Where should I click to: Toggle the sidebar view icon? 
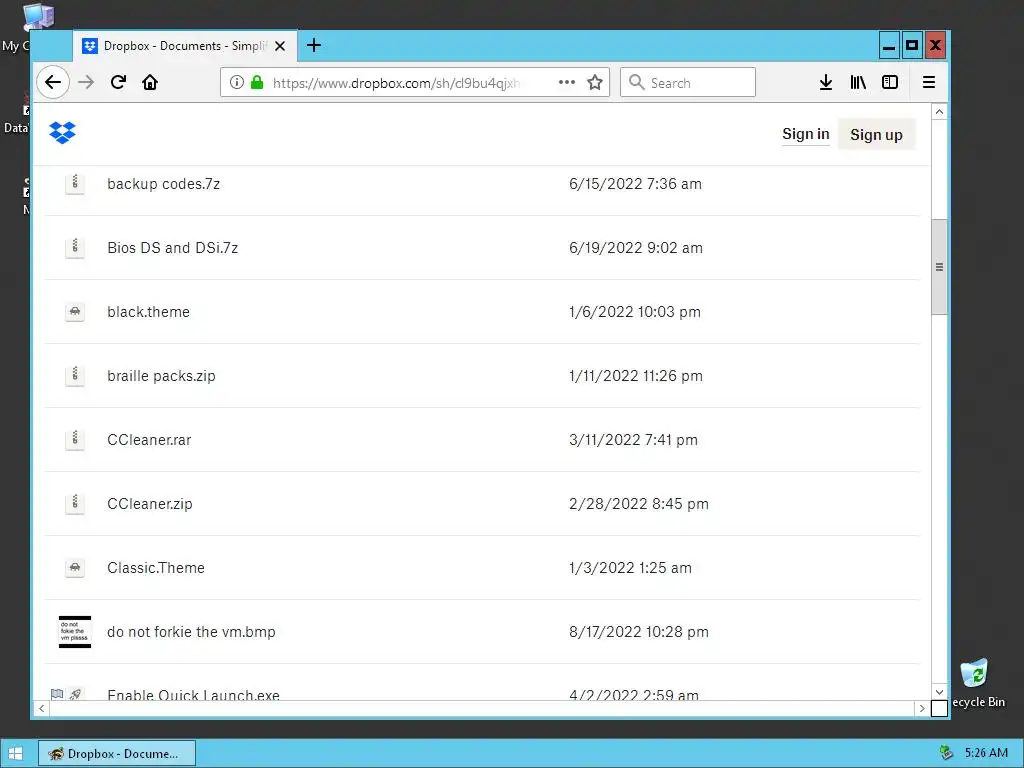pos(889,82)
